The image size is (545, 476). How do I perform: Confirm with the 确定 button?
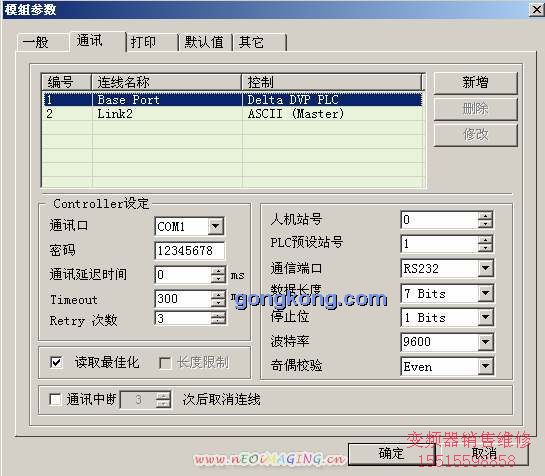tap(391, 453)
